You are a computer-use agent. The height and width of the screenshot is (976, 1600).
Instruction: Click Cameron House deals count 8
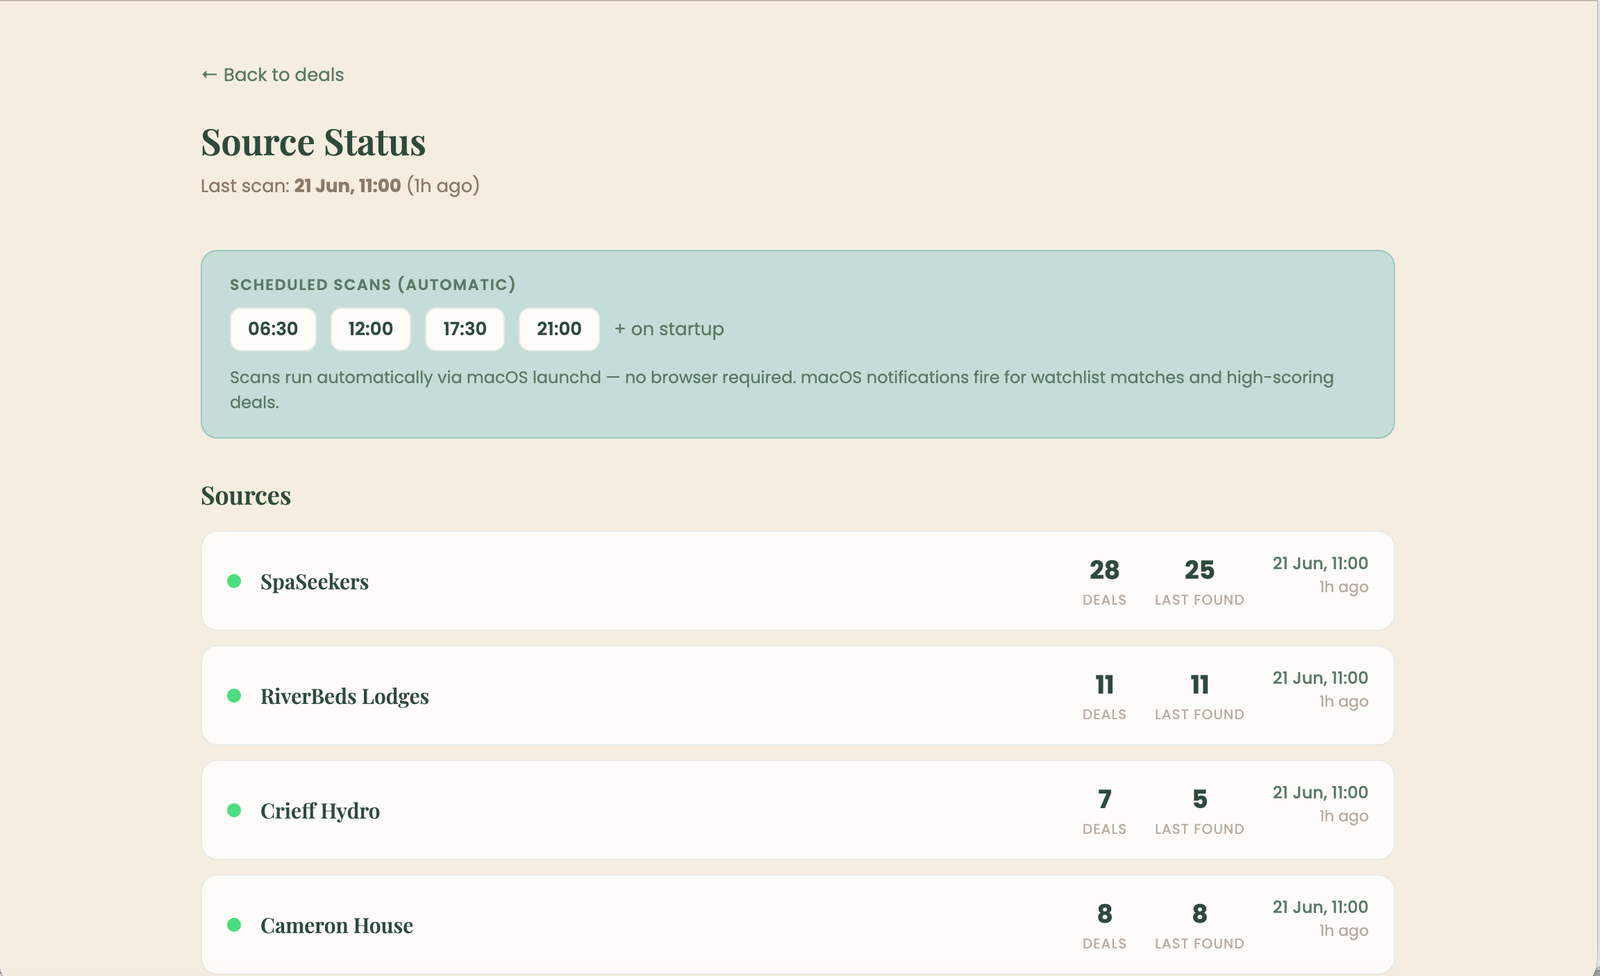(x=1104, y=914)
